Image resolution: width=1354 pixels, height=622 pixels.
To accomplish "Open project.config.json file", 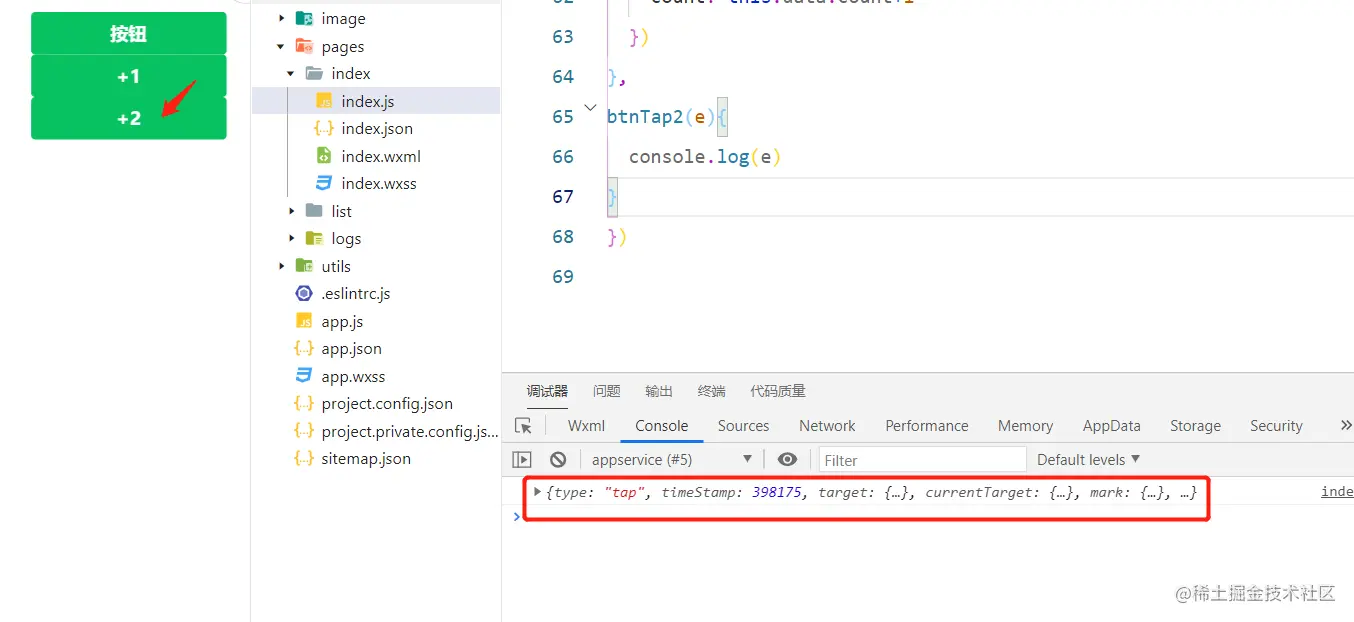I will (387, 403).
